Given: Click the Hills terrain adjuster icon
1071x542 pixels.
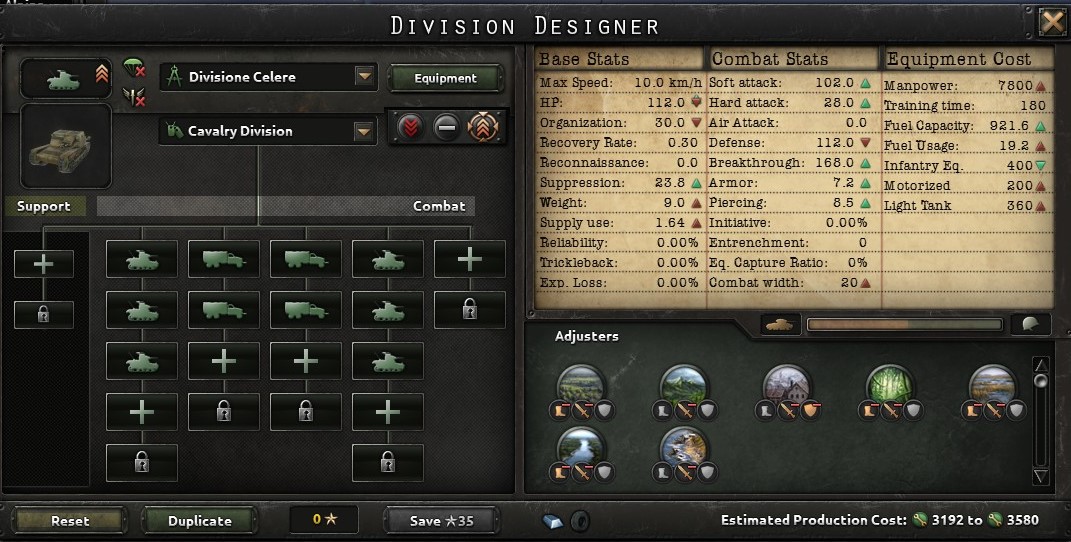Looking at the screenshot, I should pos(684,387).
